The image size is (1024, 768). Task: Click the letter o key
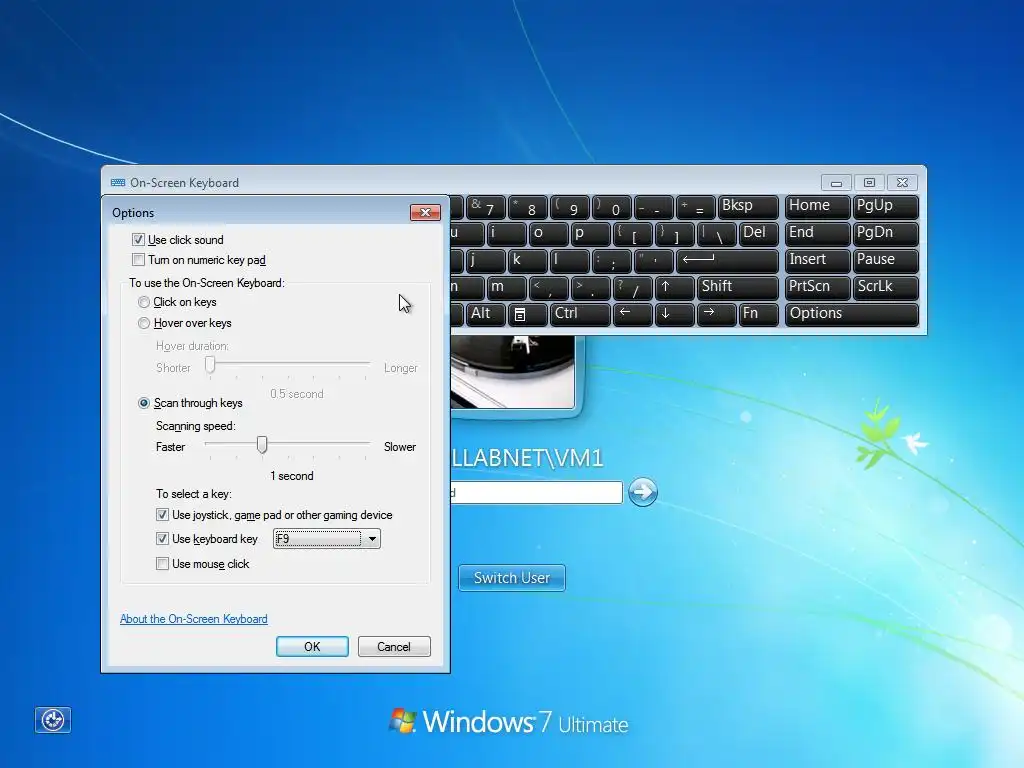[x=549, y=233]
